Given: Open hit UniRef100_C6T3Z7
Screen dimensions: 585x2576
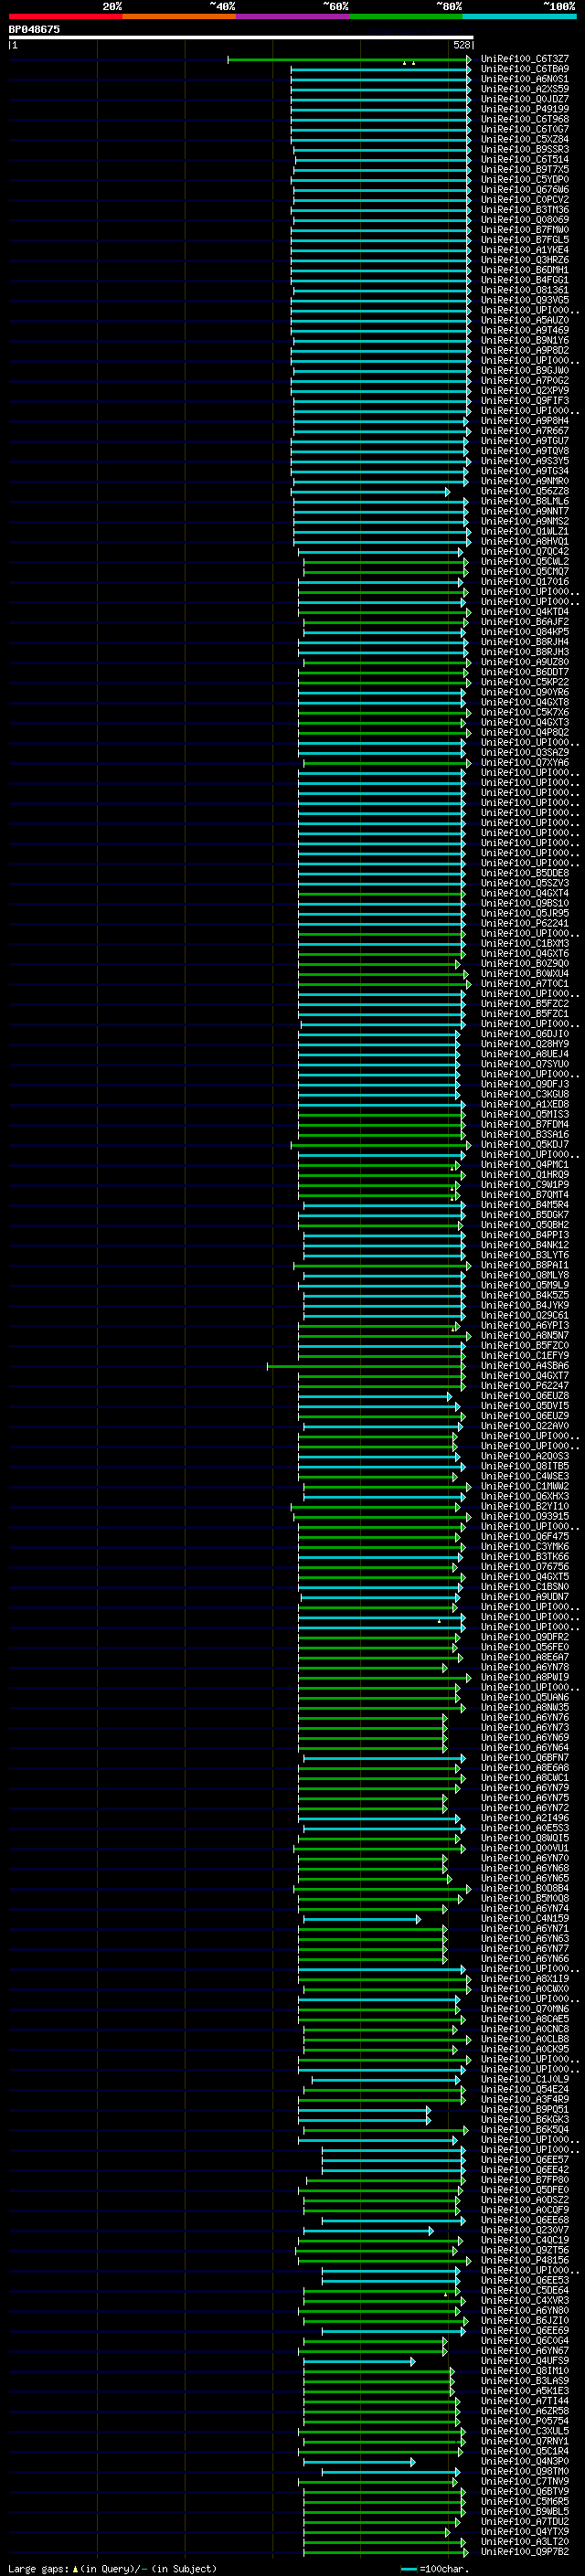Looking at the screenshot, I should click(x=524, y=60).
